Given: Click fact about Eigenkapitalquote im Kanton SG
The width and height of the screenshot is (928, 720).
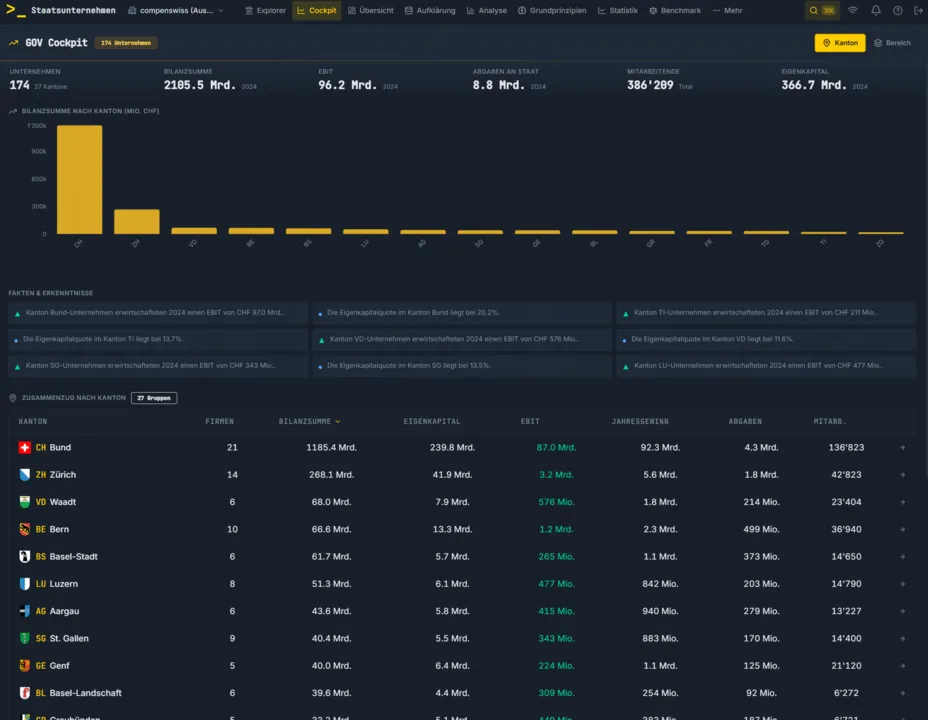Looking at the screenshot, I should click(x=462, y=366).
